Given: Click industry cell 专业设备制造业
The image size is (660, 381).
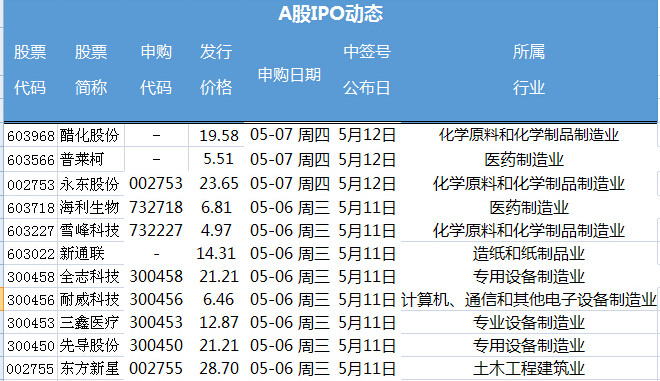Looking at the screenshot, I should point(529,322).
